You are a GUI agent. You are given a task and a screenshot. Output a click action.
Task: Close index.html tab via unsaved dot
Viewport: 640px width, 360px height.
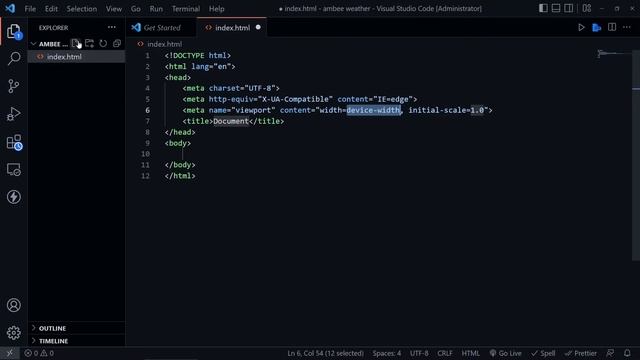tap(258, 27)
